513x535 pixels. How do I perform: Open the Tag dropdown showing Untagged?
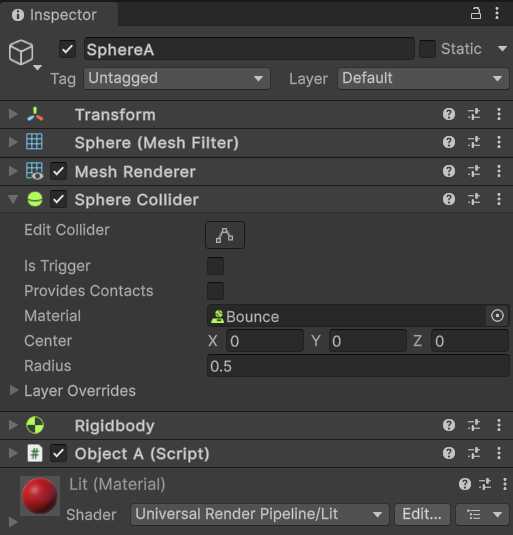pyautogui.click(x=177, y=78)
